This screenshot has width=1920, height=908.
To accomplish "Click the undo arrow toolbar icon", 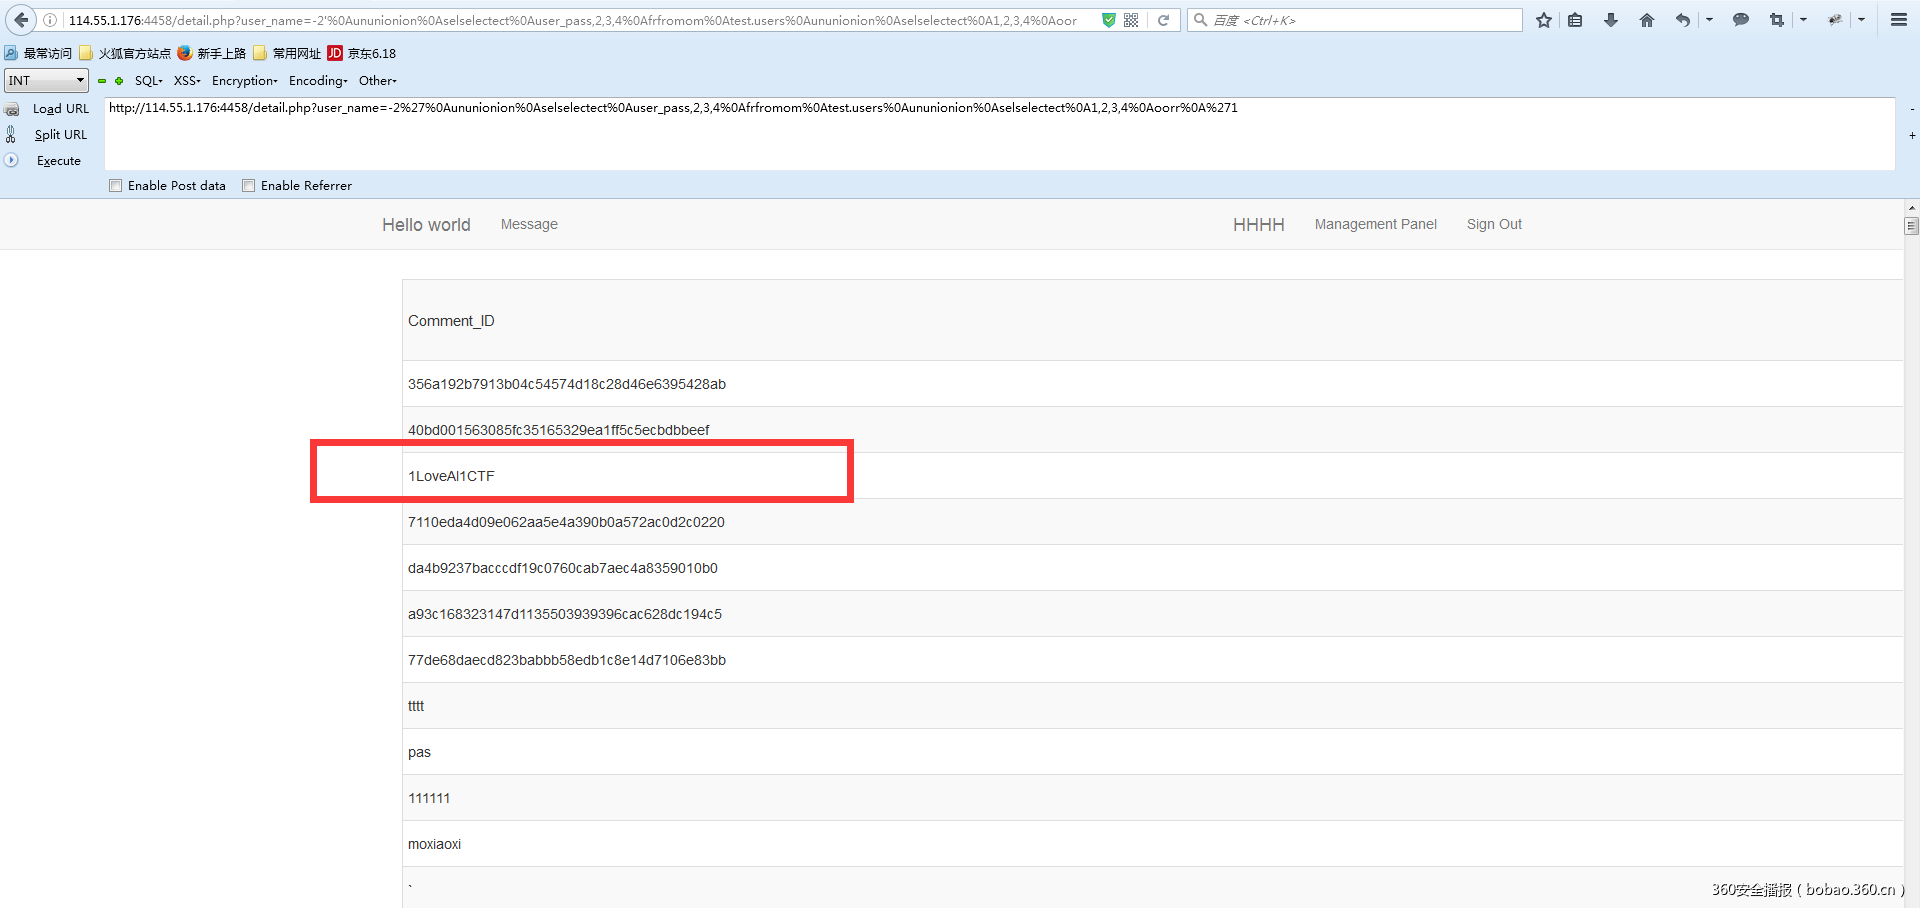I will click(x=1683, y=20).
